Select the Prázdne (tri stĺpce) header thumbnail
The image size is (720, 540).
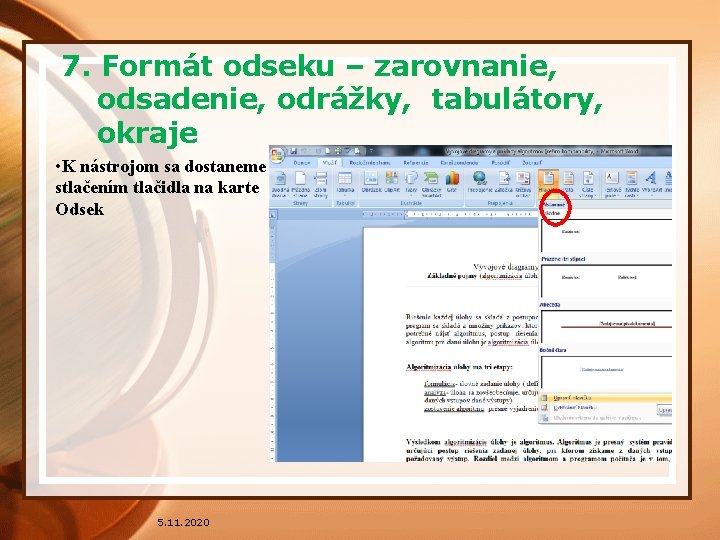tap(606, 281)
